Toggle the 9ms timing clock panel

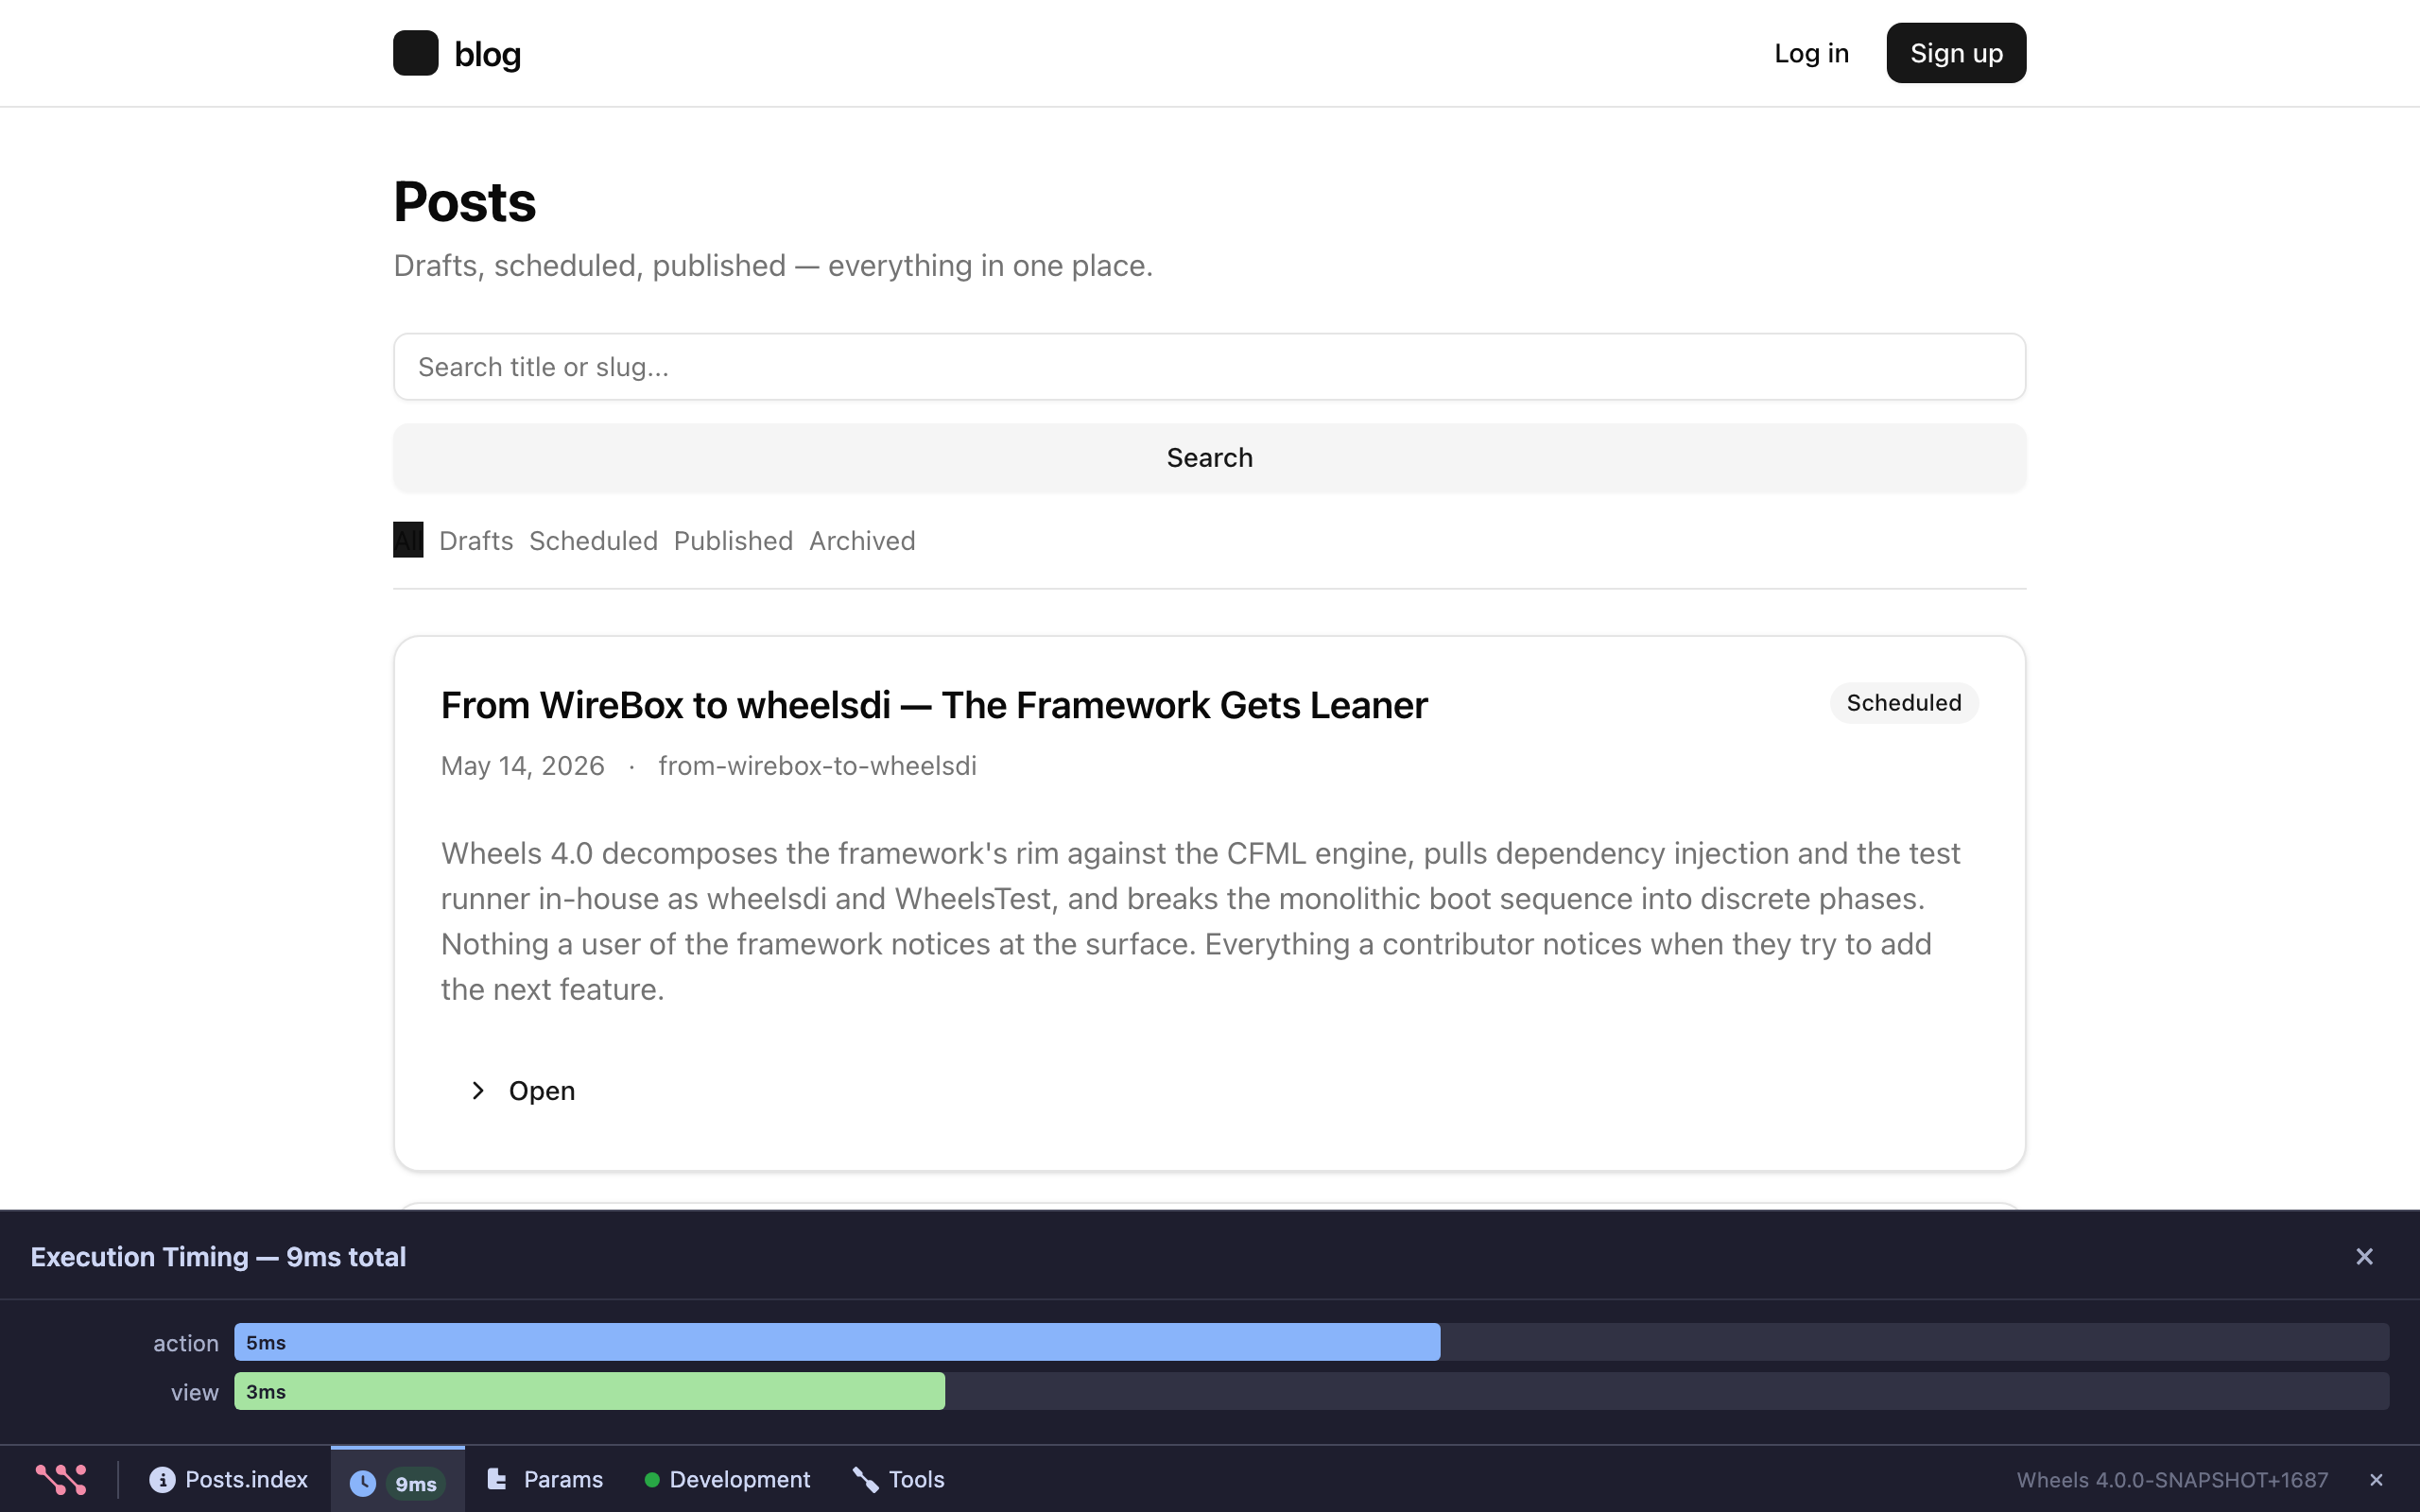[397, 1481]
